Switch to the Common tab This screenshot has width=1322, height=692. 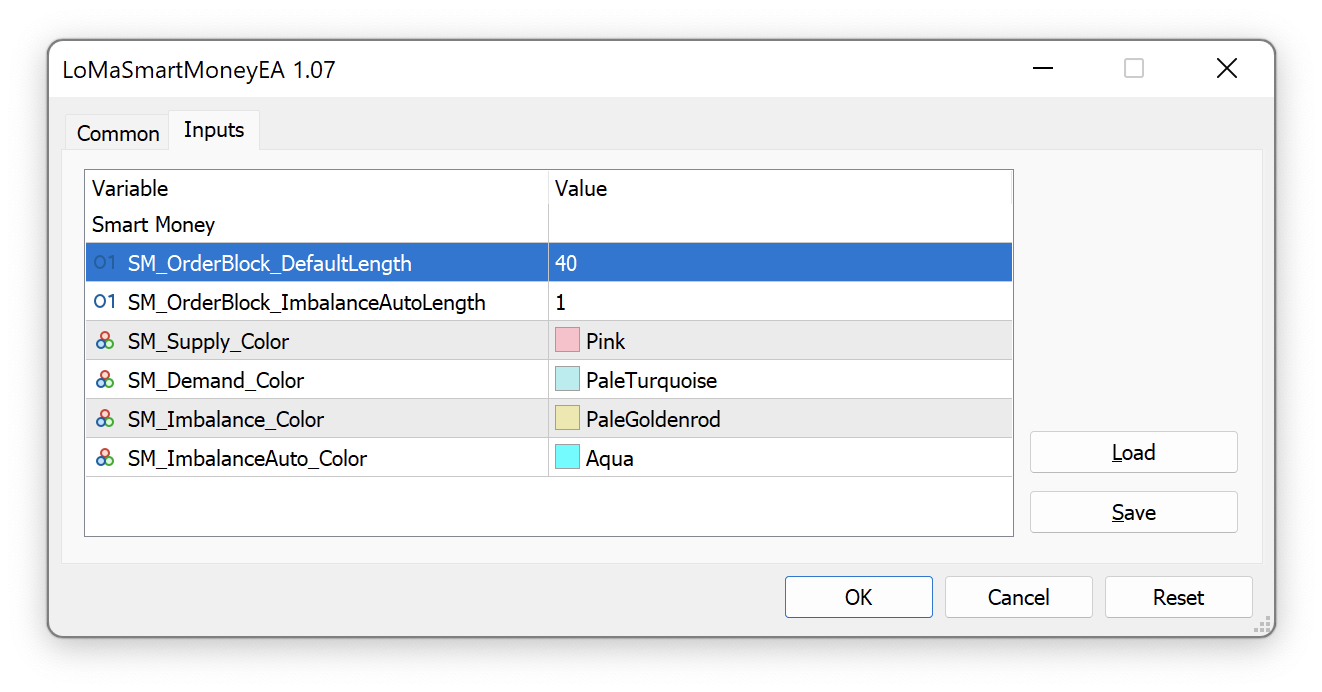click(116, 132)
